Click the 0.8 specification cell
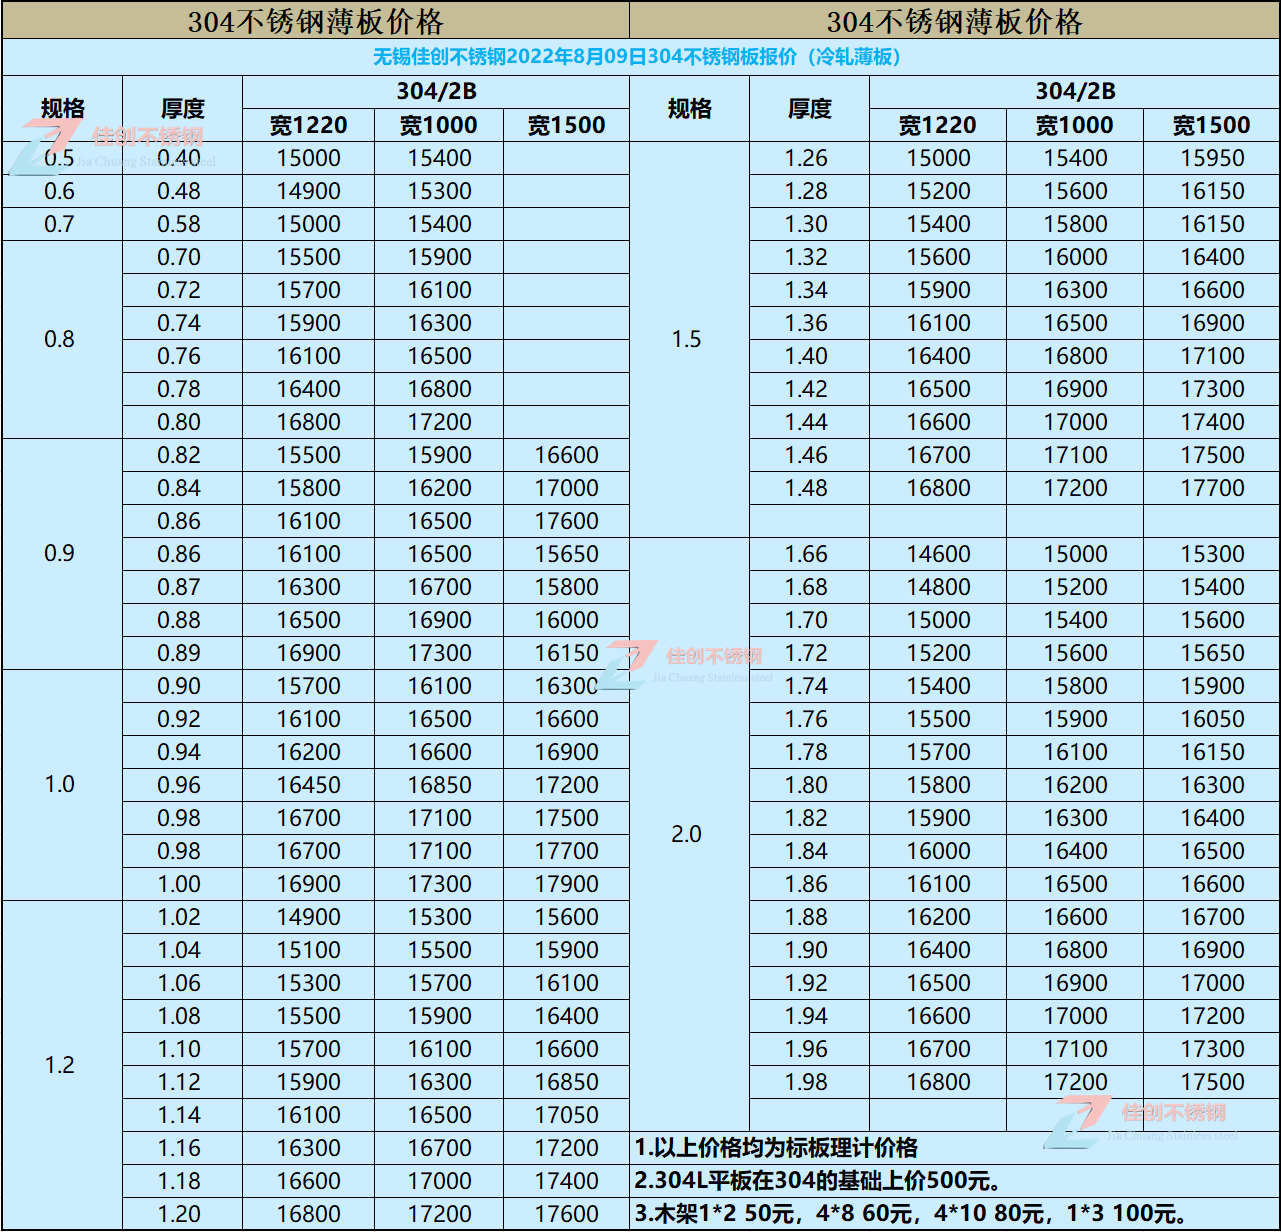 pyautogui.click(x=61, y=339)
